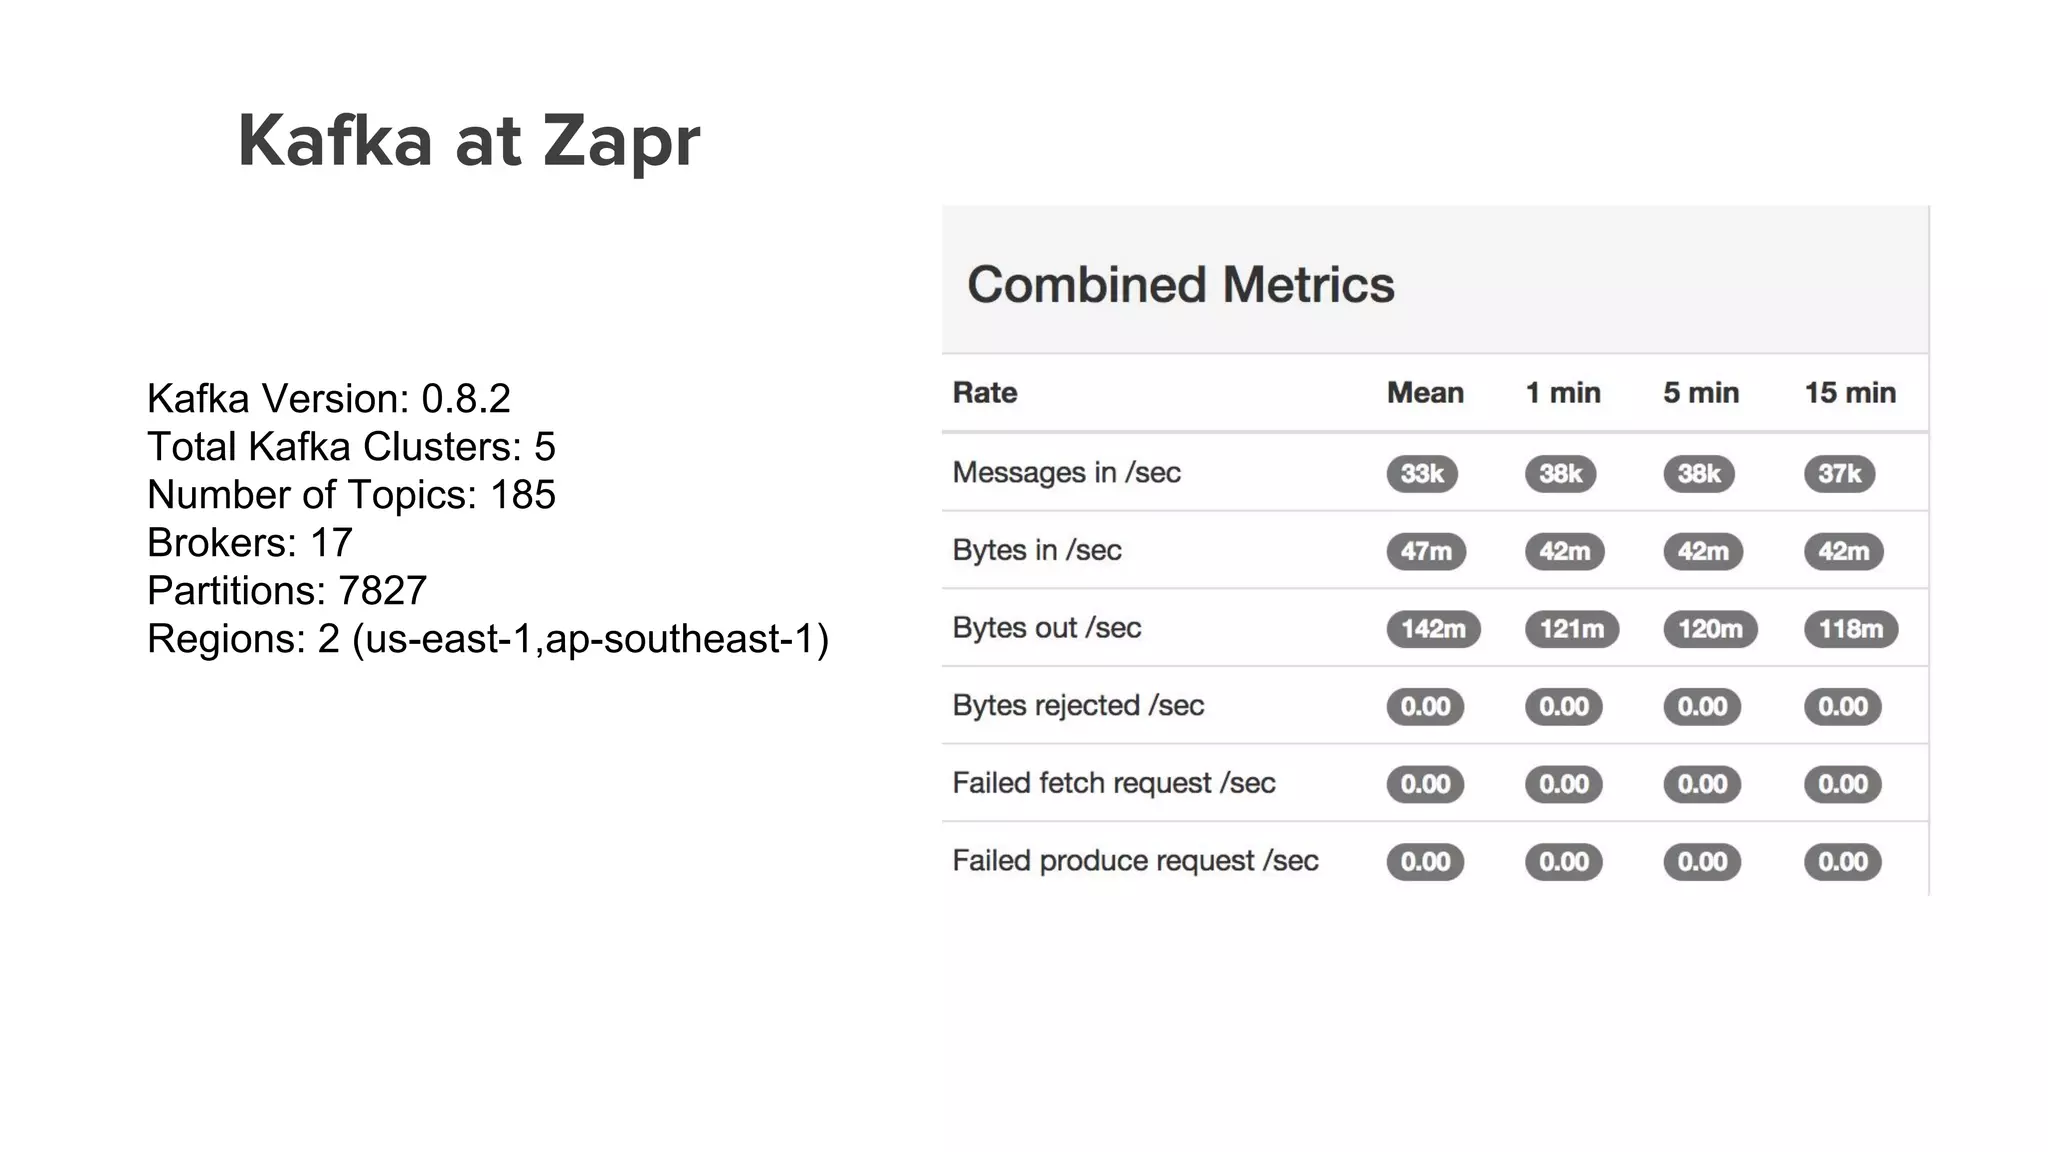Click the 33k Messages in mean badge
The height and width of the screenshot is (1152, 2048).
1421,474
